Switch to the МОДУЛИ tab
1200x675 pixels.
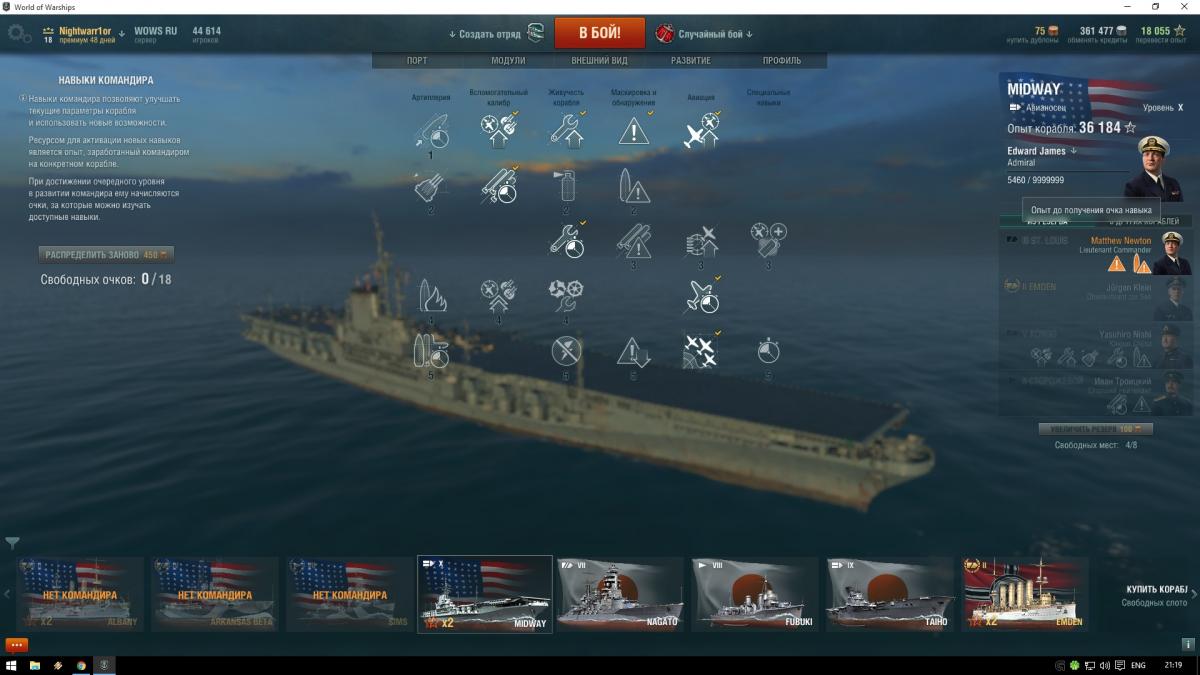[508, 61]
